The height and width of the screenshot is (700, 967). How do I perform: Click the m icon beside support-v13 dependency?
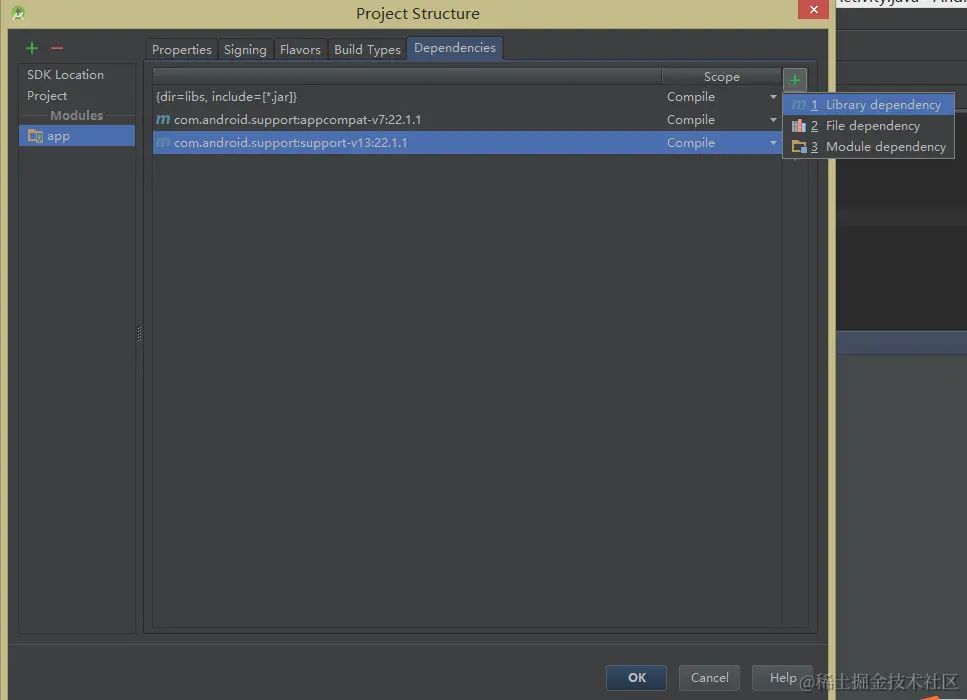click(x=163, y=142)
